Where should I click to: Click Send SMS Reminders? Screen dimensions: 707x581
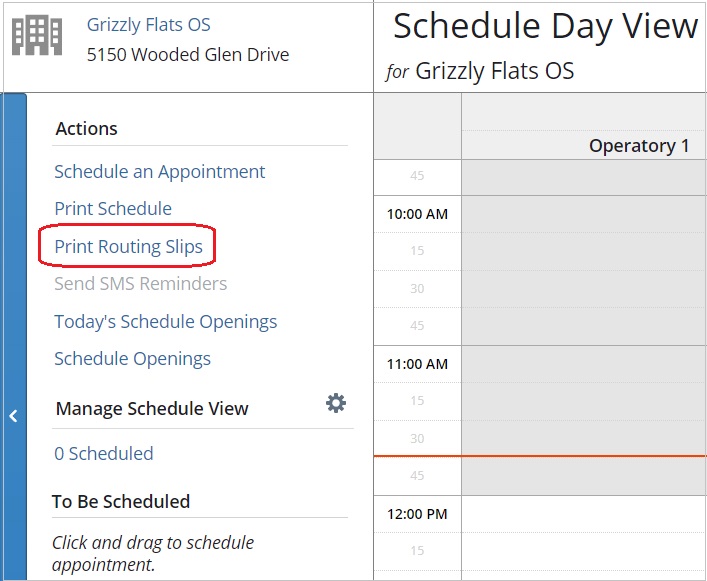(141, 284)
